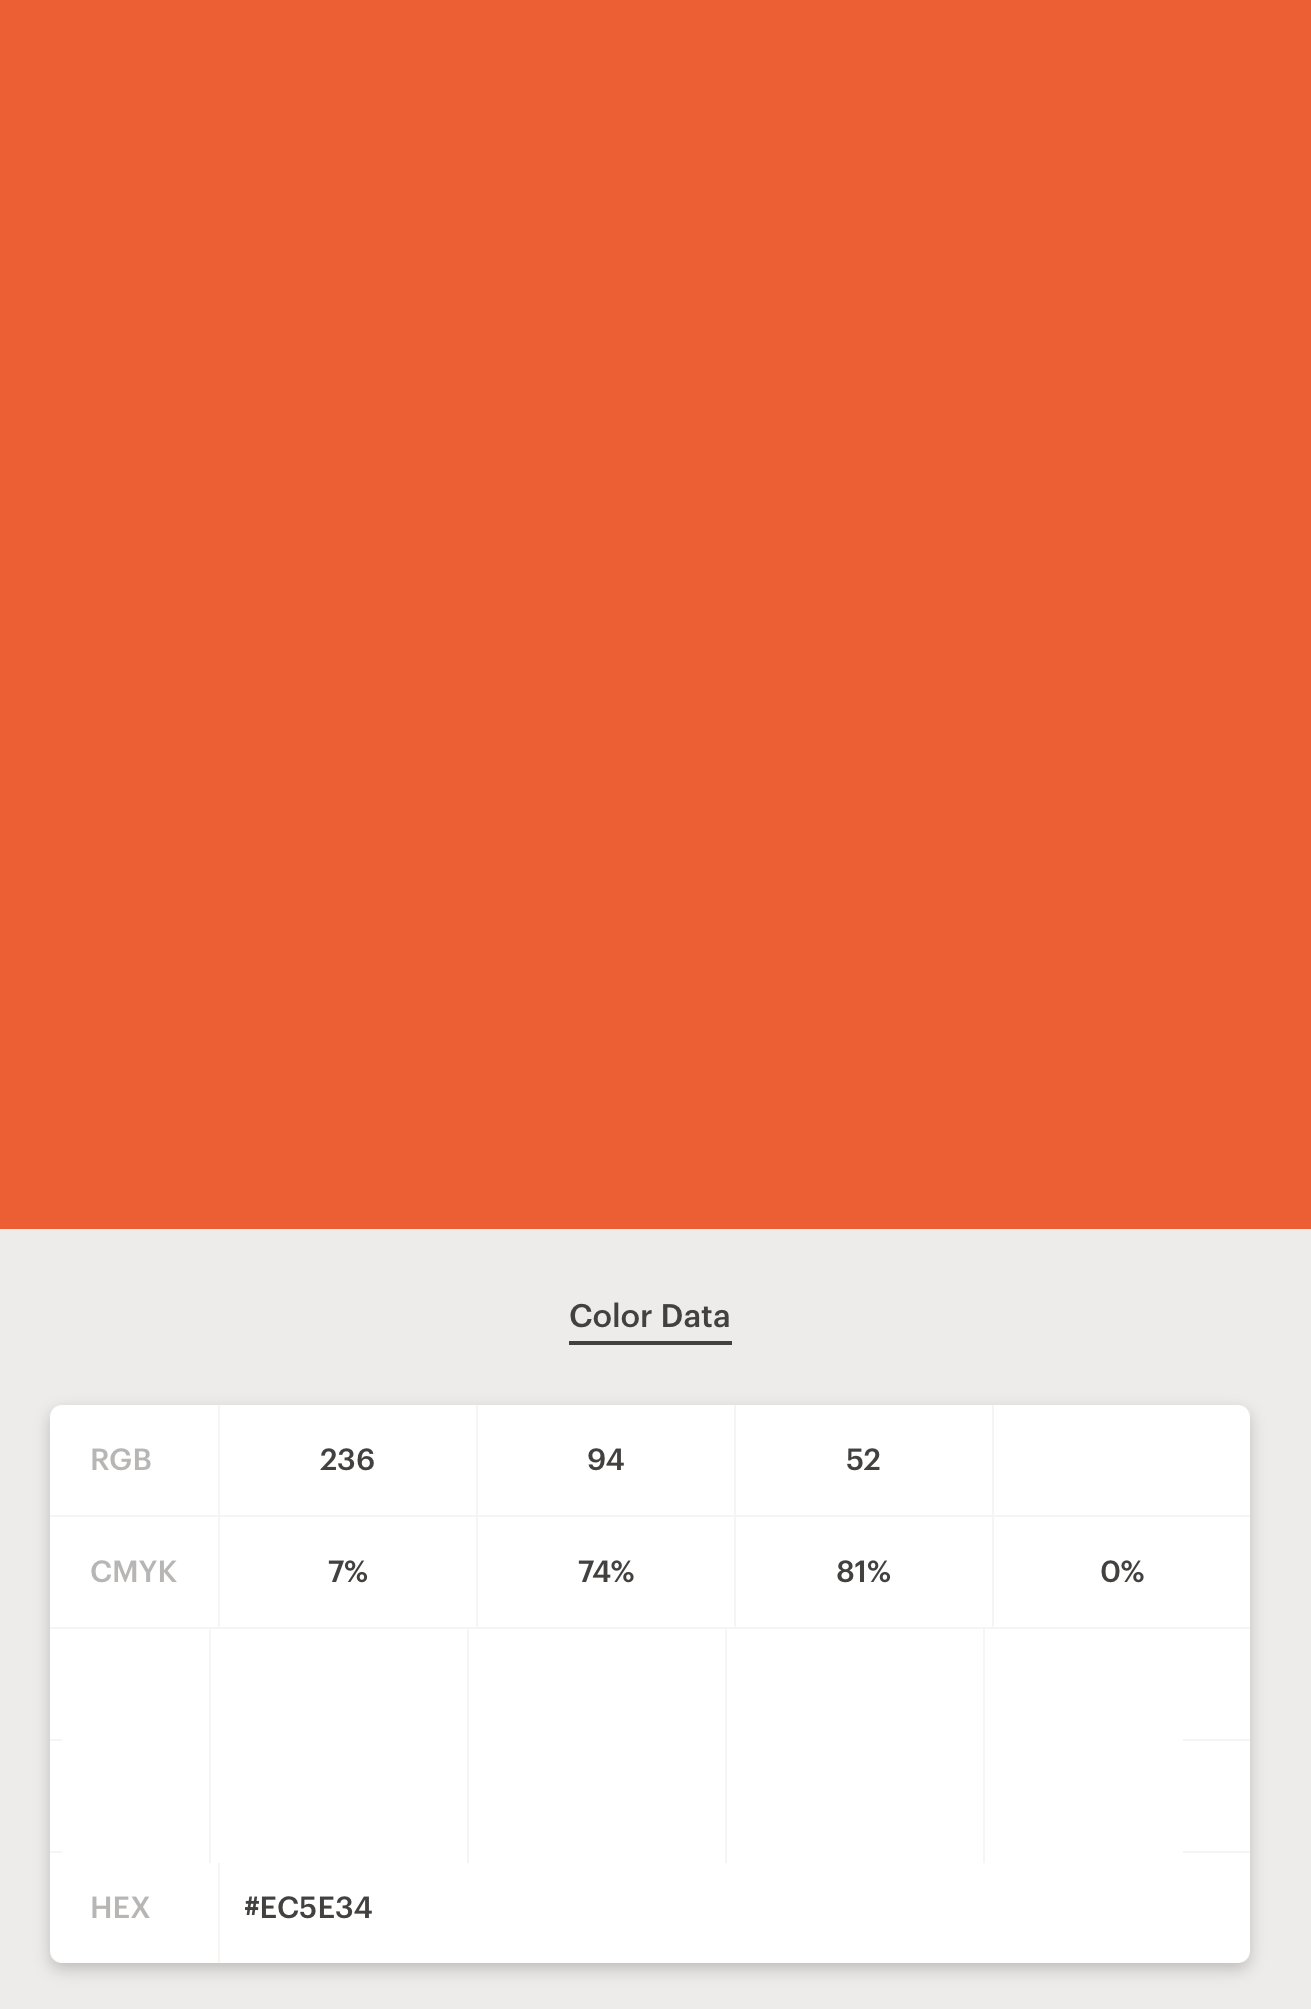The width and height of the screenshot is (1311, 2009).
Task: Click the blank cell directly below CMYK label
Action: click(x=130, y=1684)
